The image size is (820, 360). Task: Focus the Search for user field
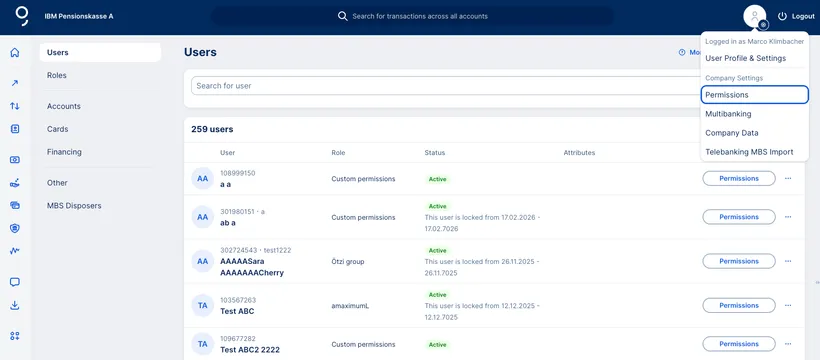click(x=445, y=86)
